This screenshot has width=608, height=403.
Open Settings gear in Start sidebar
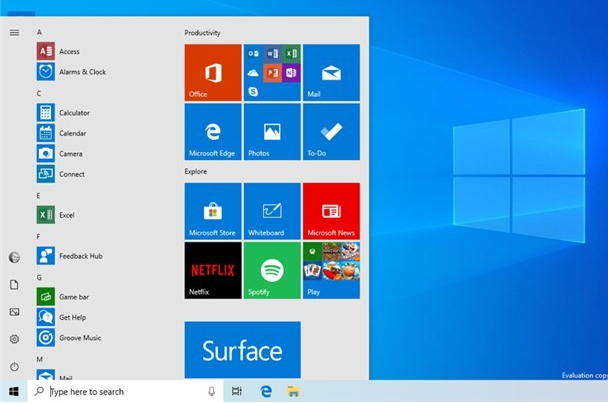coord(14,339)
